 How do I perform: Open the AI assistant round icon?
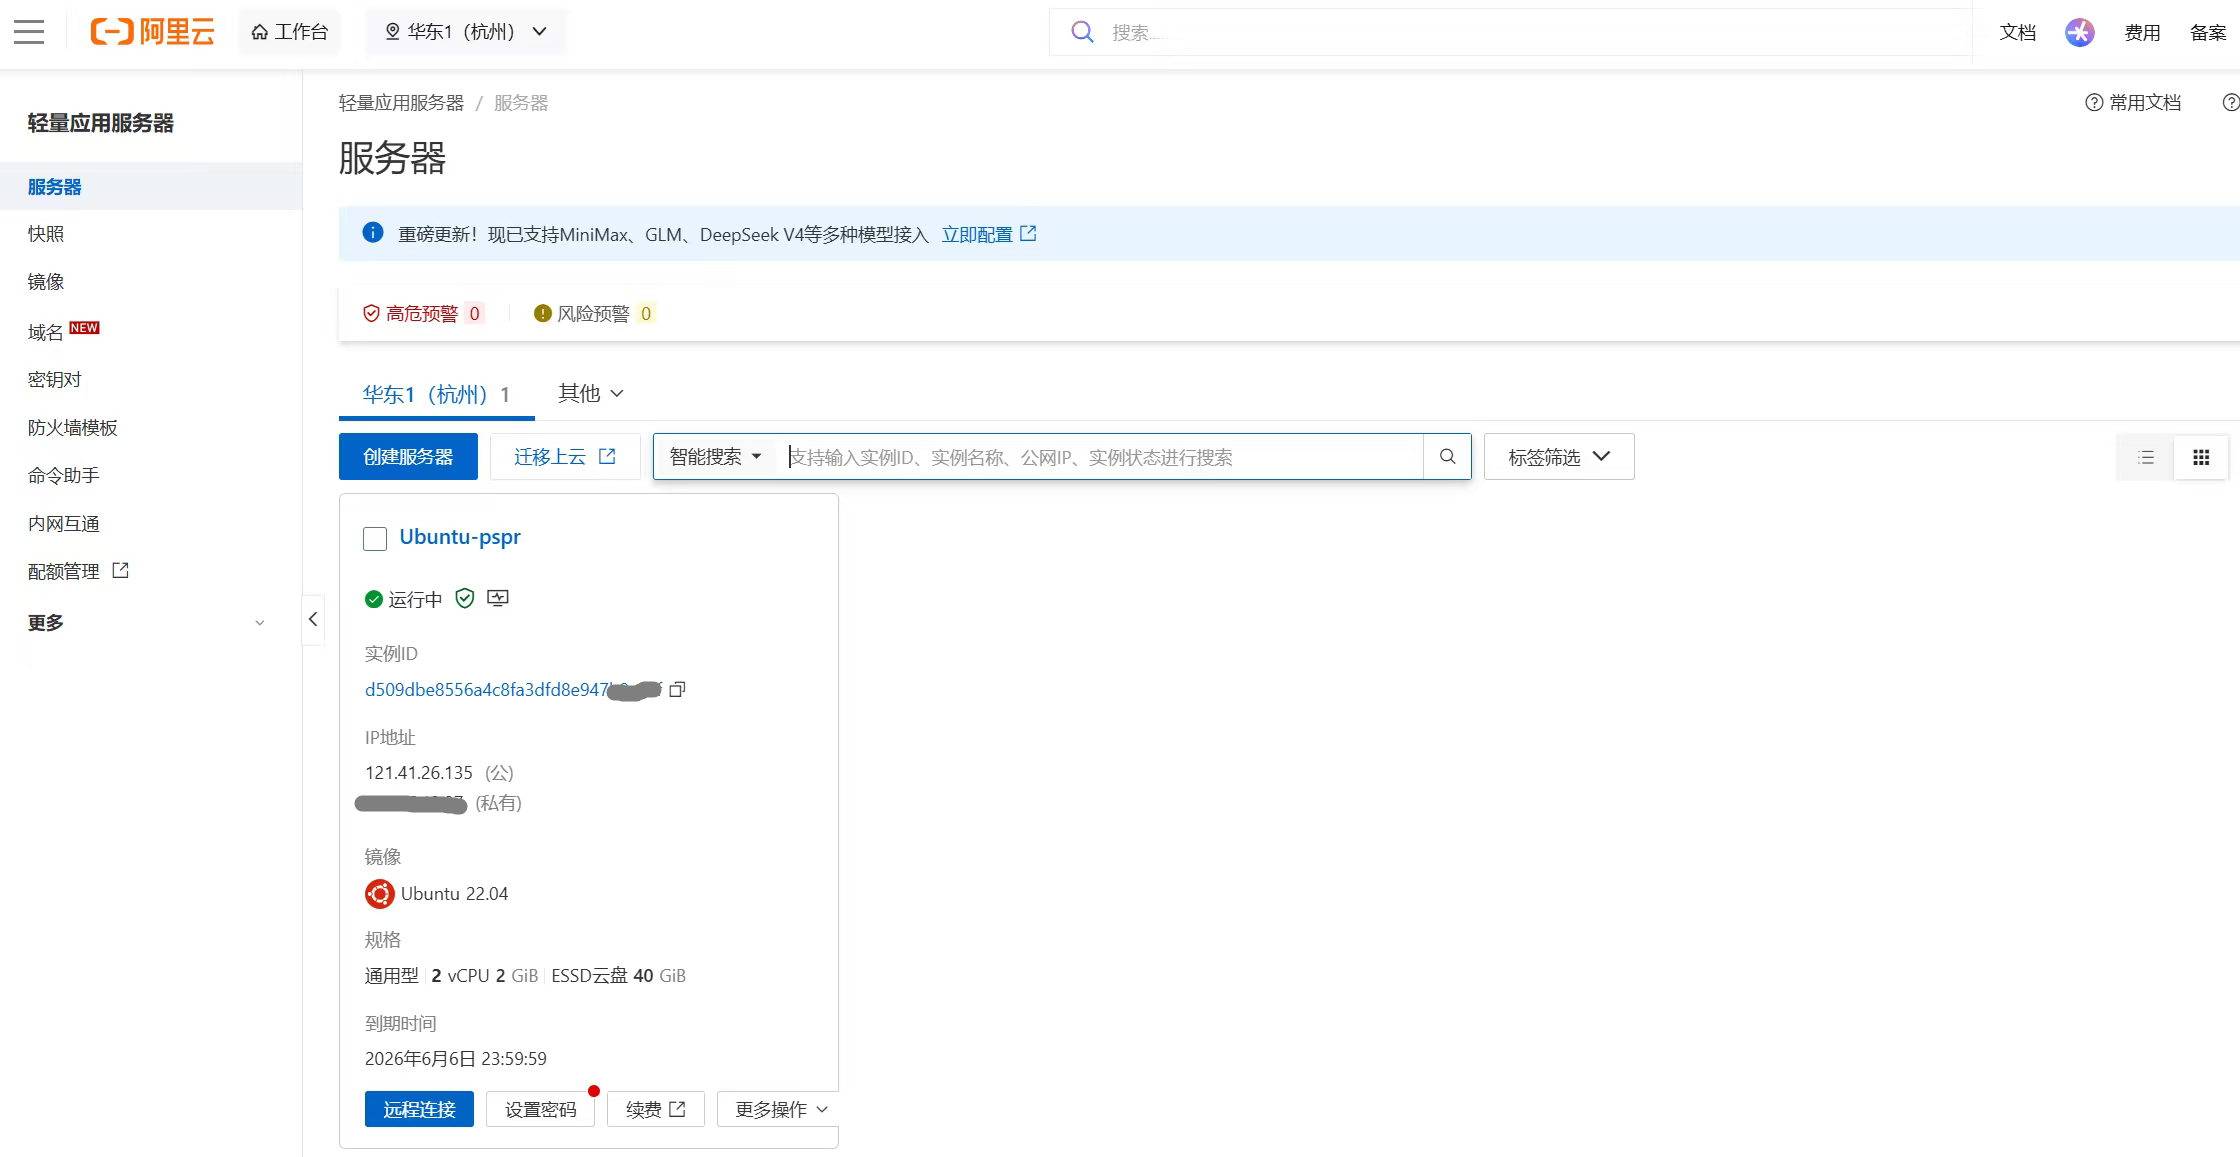(2080, 32)
